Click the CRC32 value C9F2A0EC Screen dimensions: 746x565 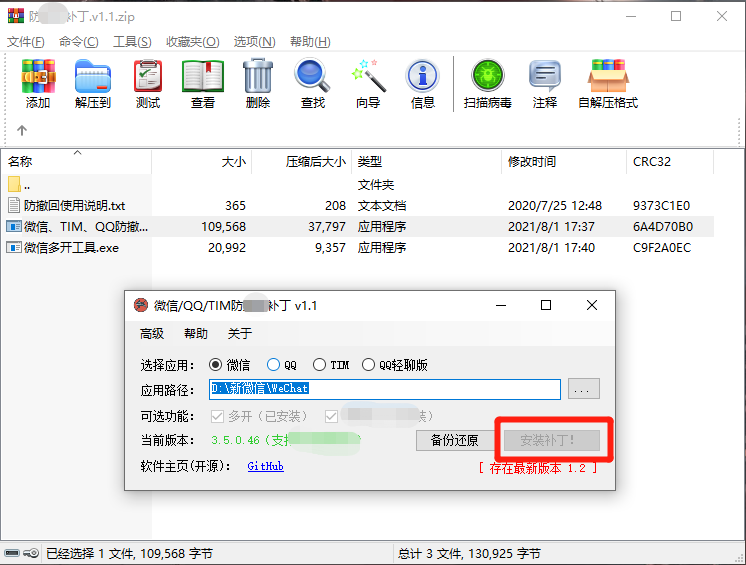[662, 248]
